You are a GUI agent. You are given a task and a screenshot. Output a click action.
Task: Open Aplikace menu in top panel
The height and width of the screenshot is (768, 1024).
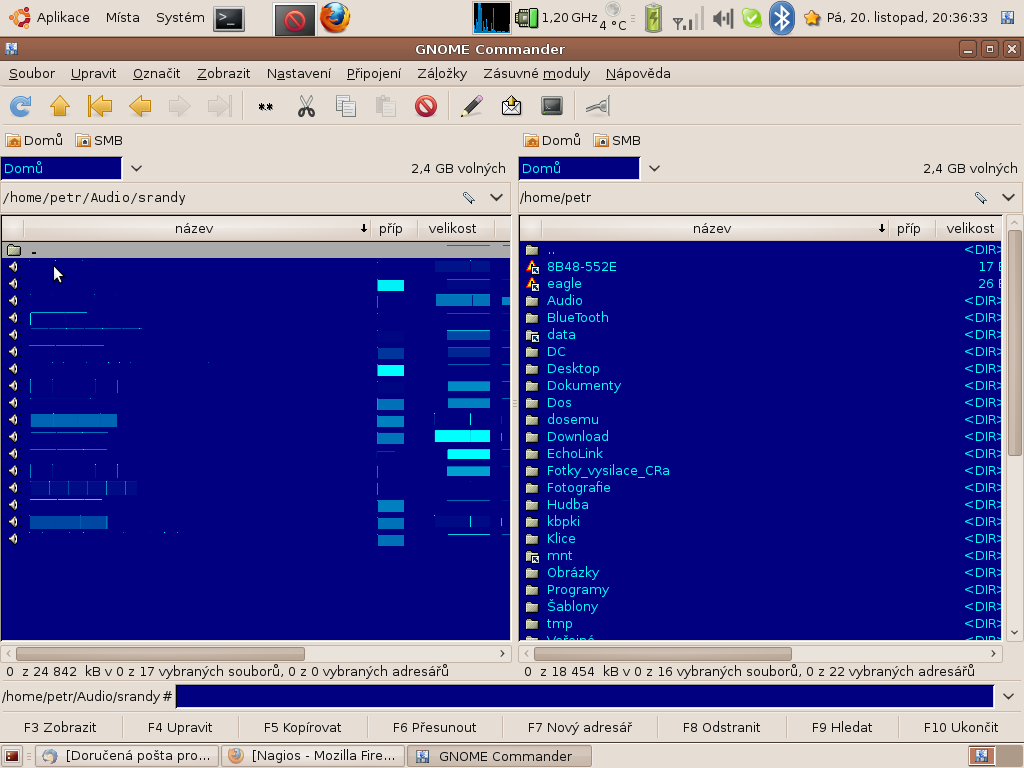[x=50, y=18]
